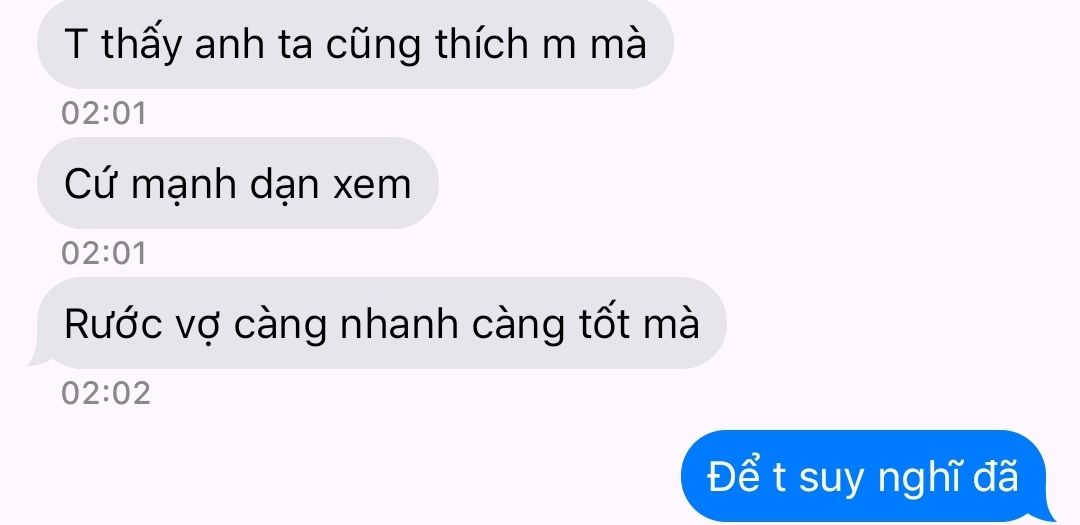This screenshot has width=1080, height=525.
Task: Tap the blue sent message "Để t suy nghĩ đã"
Action: pyautogui.click(x=866, y=476)
